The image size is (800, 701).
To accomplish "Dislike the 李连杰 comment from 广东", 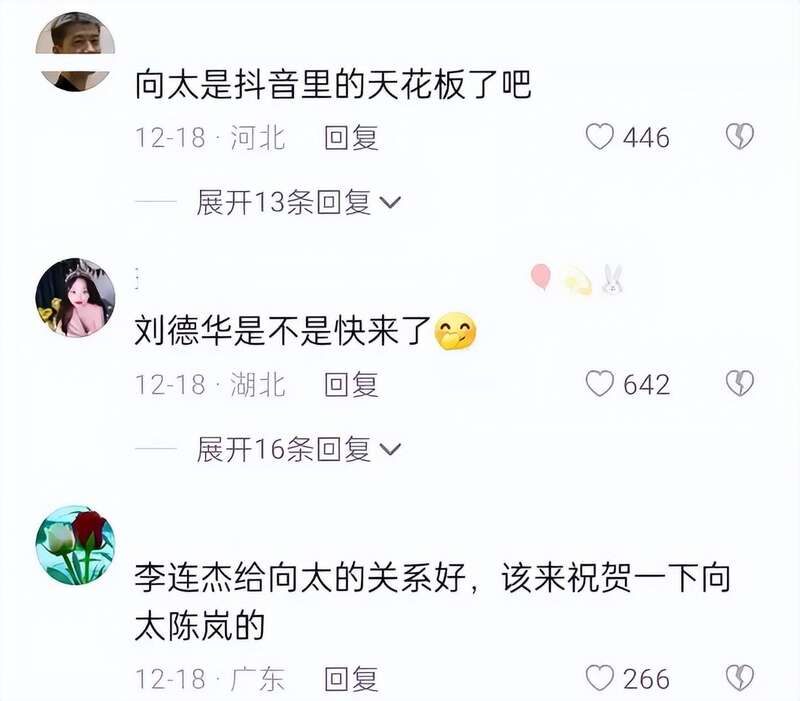I will (x=740, y=678).
